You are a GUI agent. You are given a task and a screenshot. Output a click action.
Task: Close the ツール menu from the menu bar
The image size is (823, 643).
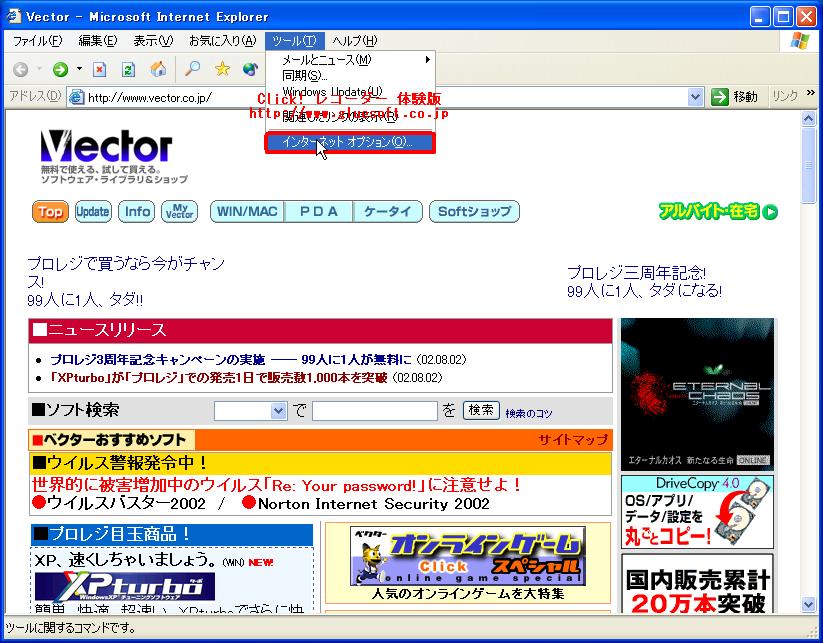click(295, 41)
